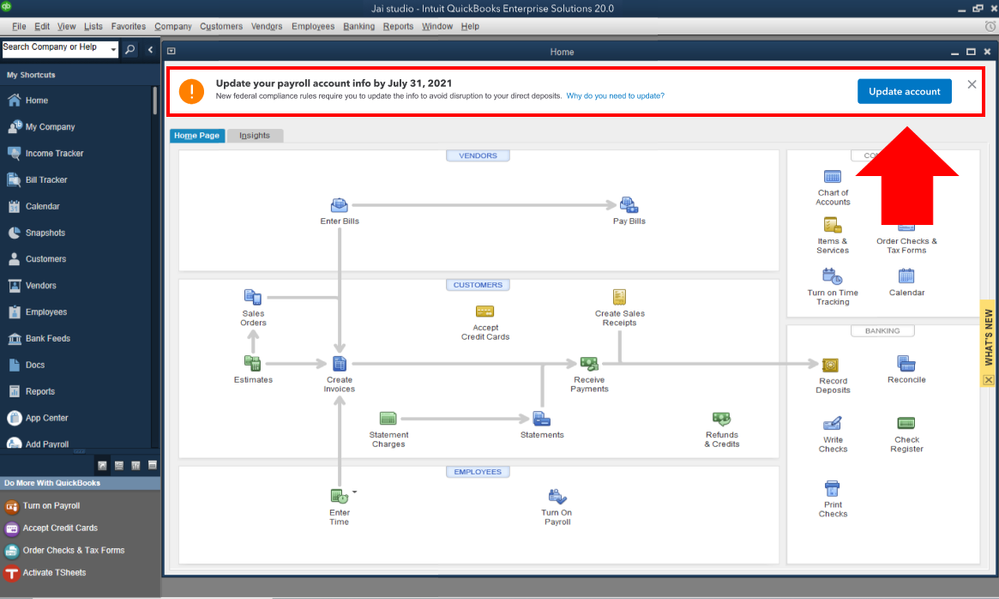The height and width of the screenshot is (599, 999).
Task: Open the Estimates icon
Action: [x=252, y=363]
